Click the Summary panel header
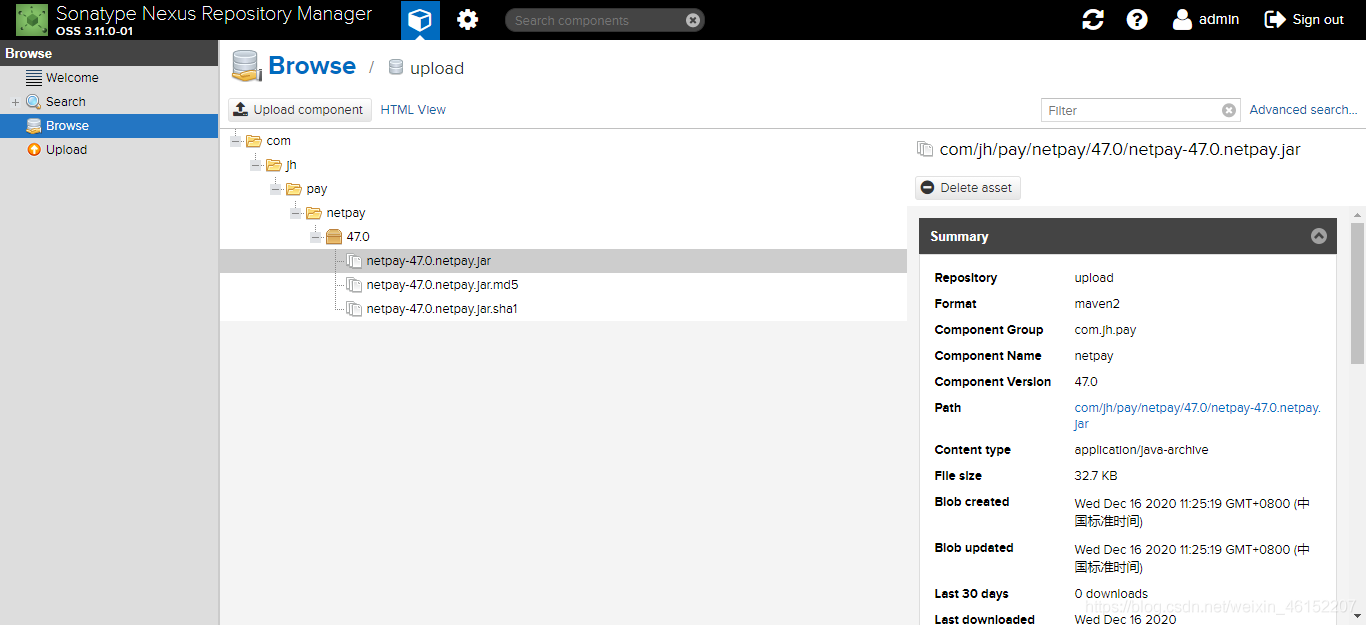Viewport: 1366px width, 625px height. pyautogui.click(x=1127, y=236)
